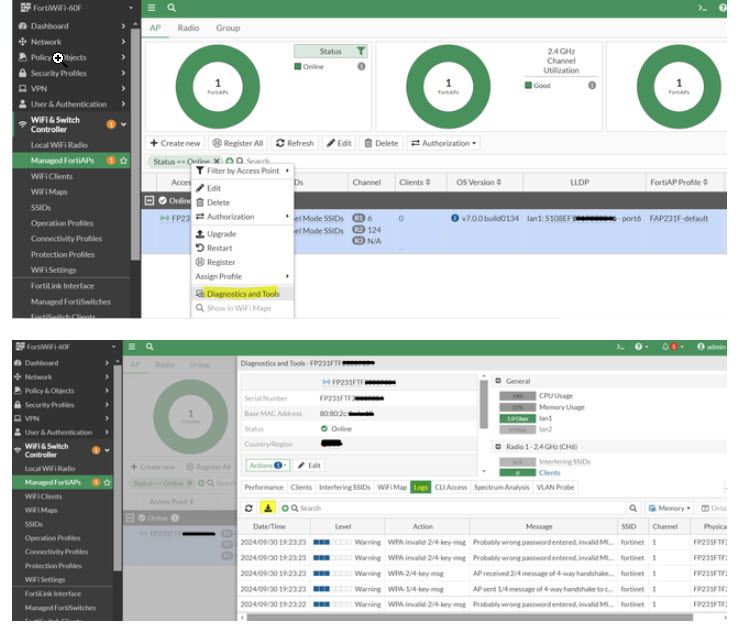This screenshot has width=746, height=625.
Task: Open the Authorization dropdown in toolbar
Action: click(x=443, y=143)
